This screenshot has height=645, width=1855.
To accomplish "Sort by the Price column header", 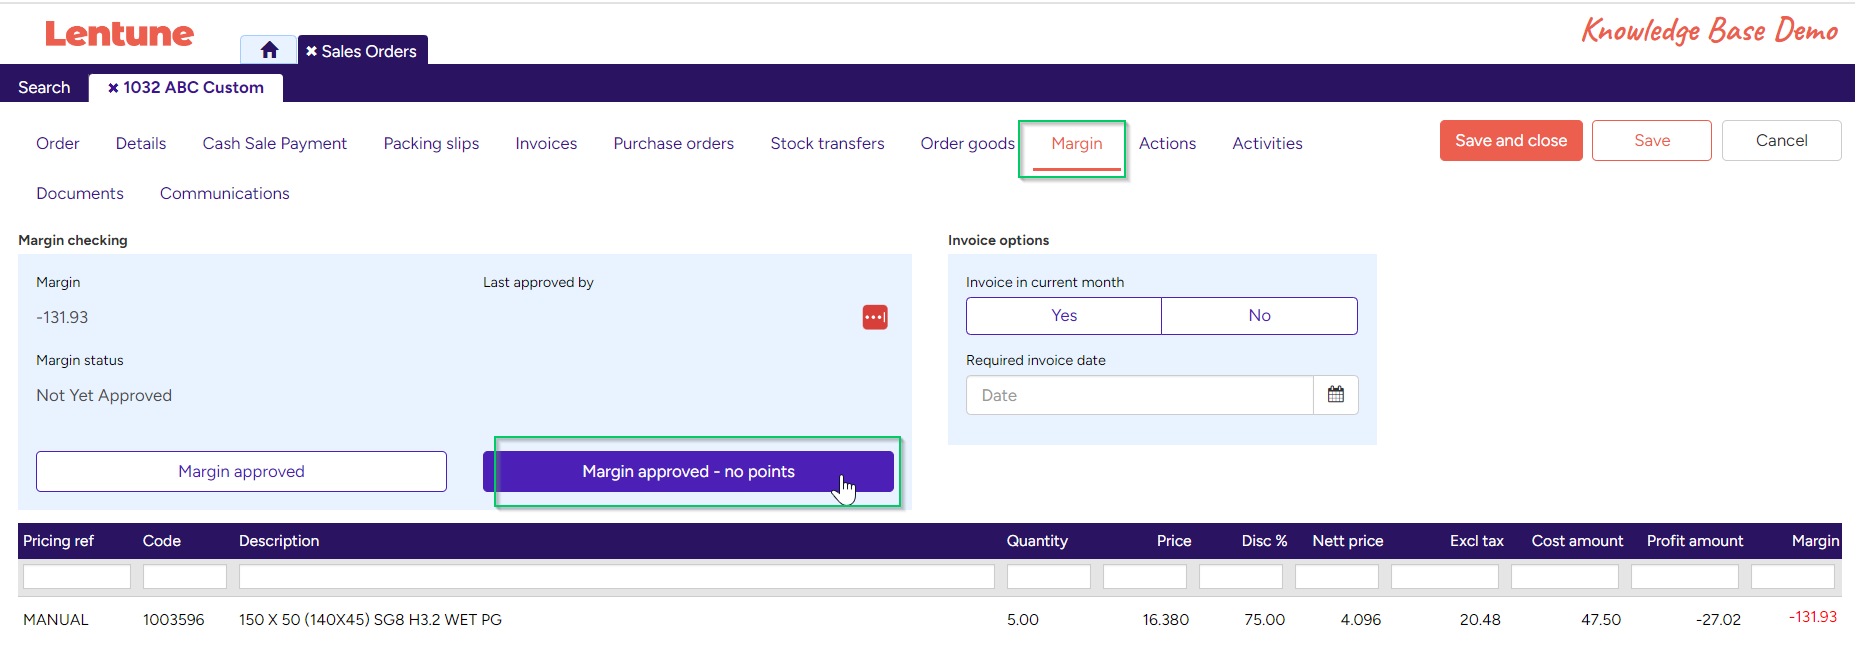I will [1174, 541].
